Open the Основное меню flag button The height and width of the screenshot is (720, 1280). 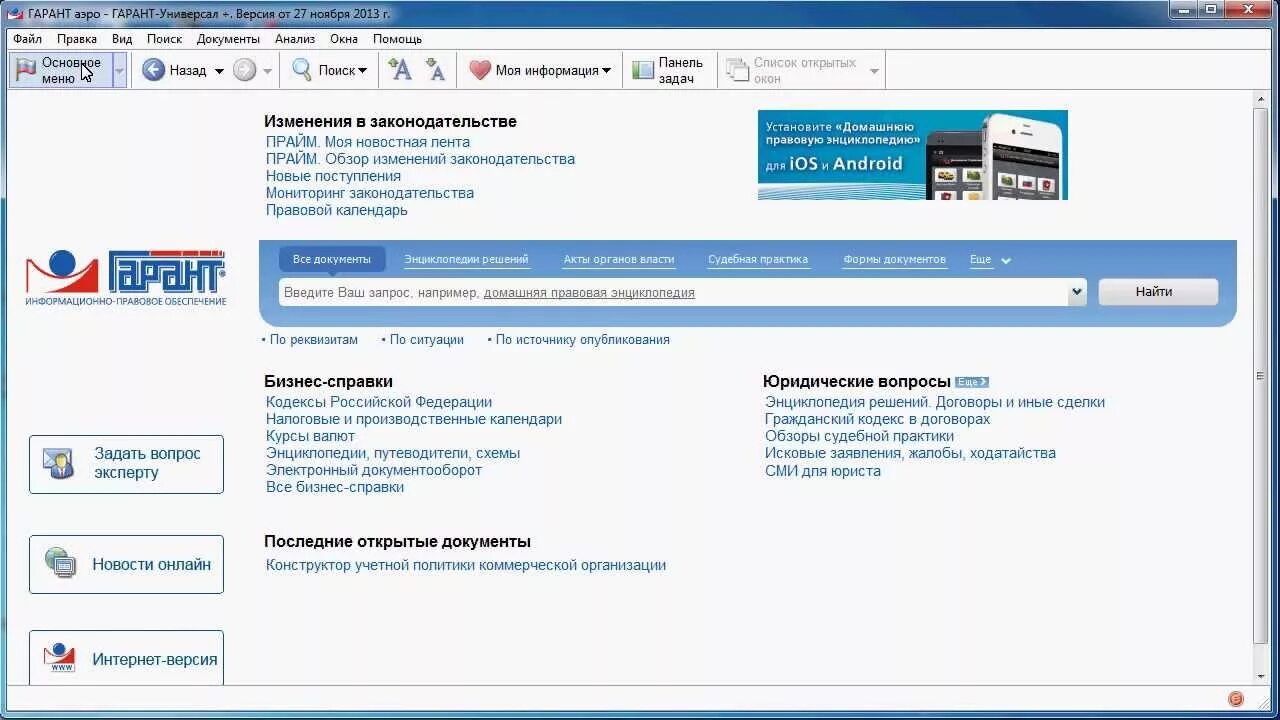pos(60,70)
